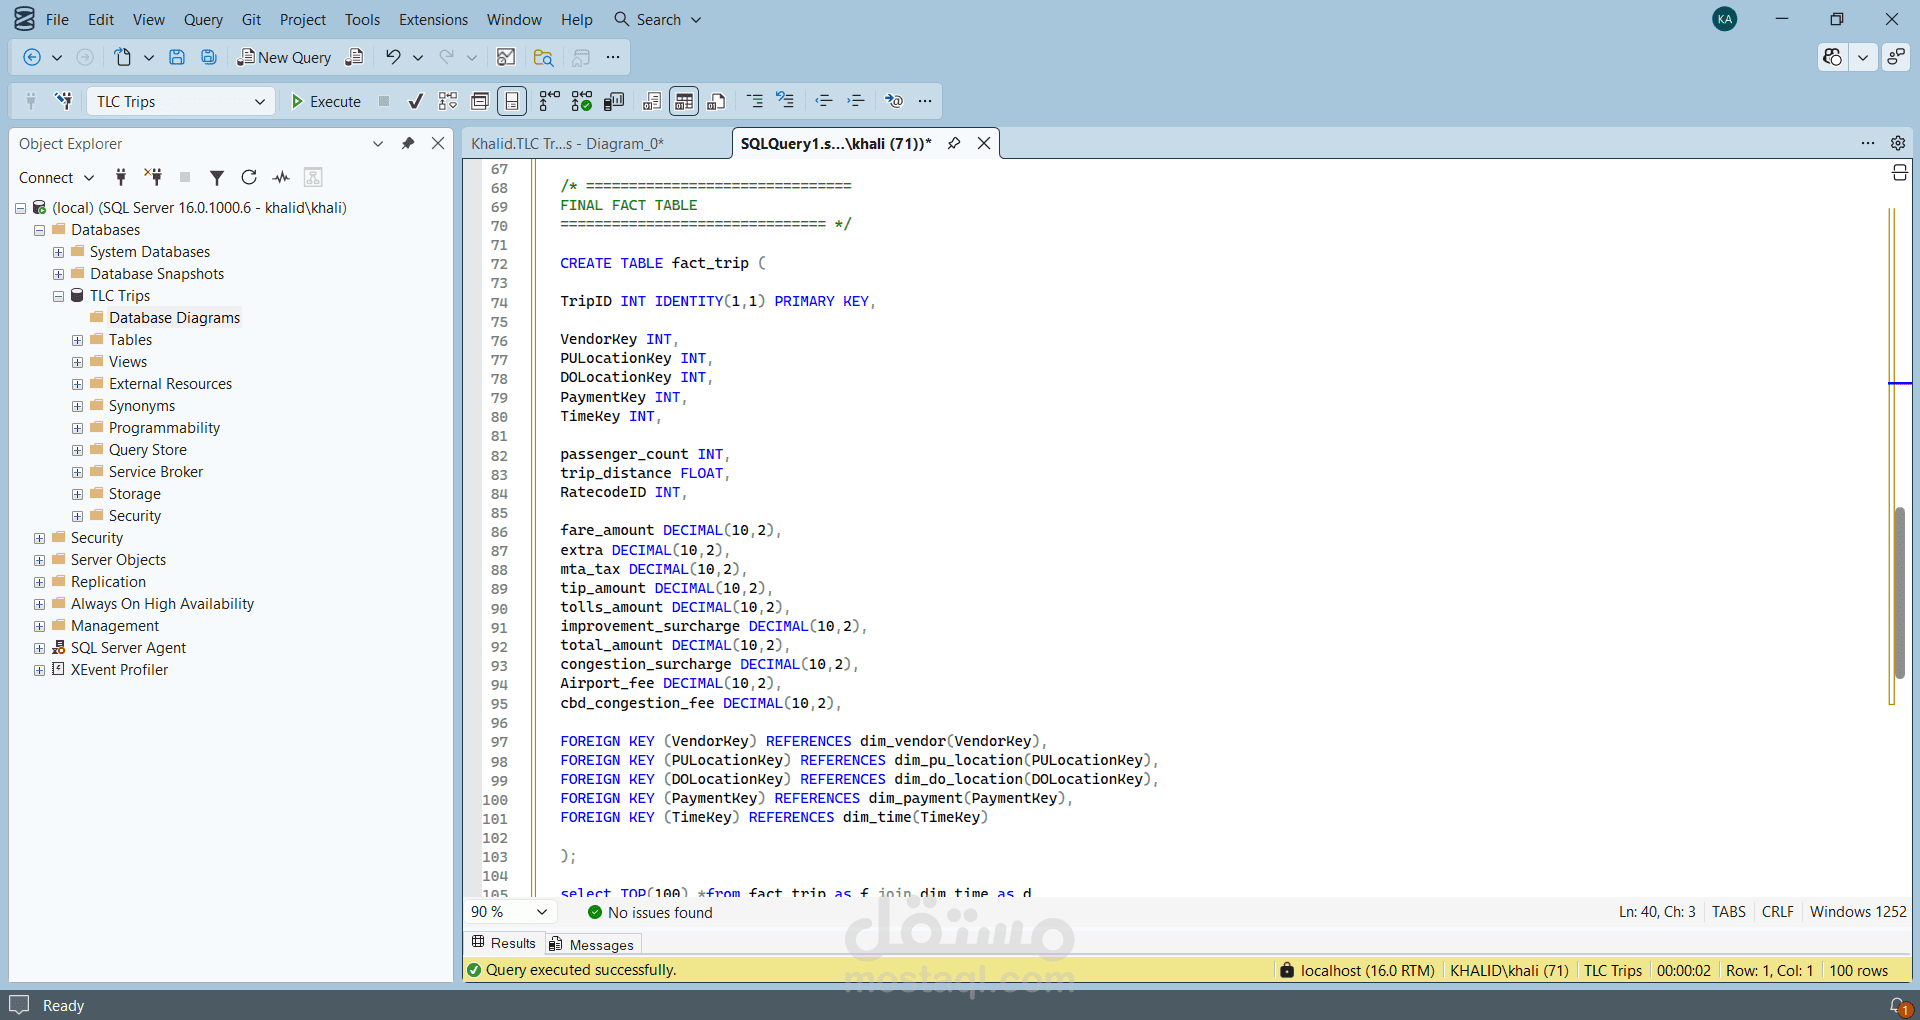1920x1020 pixels.
Task: Click the editor settings gear icon
Action: tap(1898, 143)
